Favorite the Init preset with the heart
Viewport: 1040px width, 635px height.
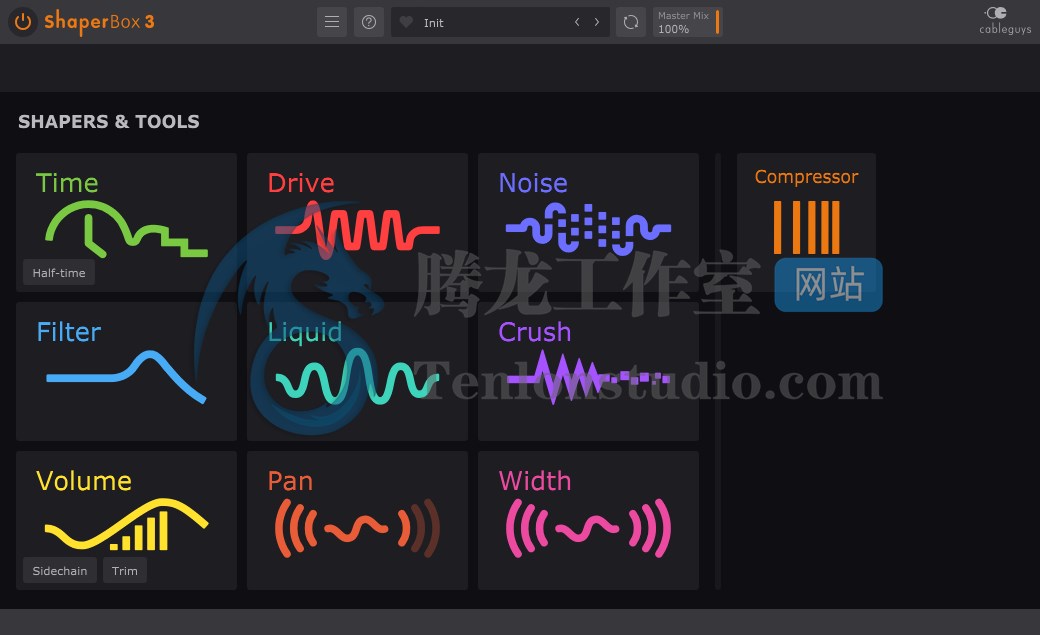click(x=406, y=22)
